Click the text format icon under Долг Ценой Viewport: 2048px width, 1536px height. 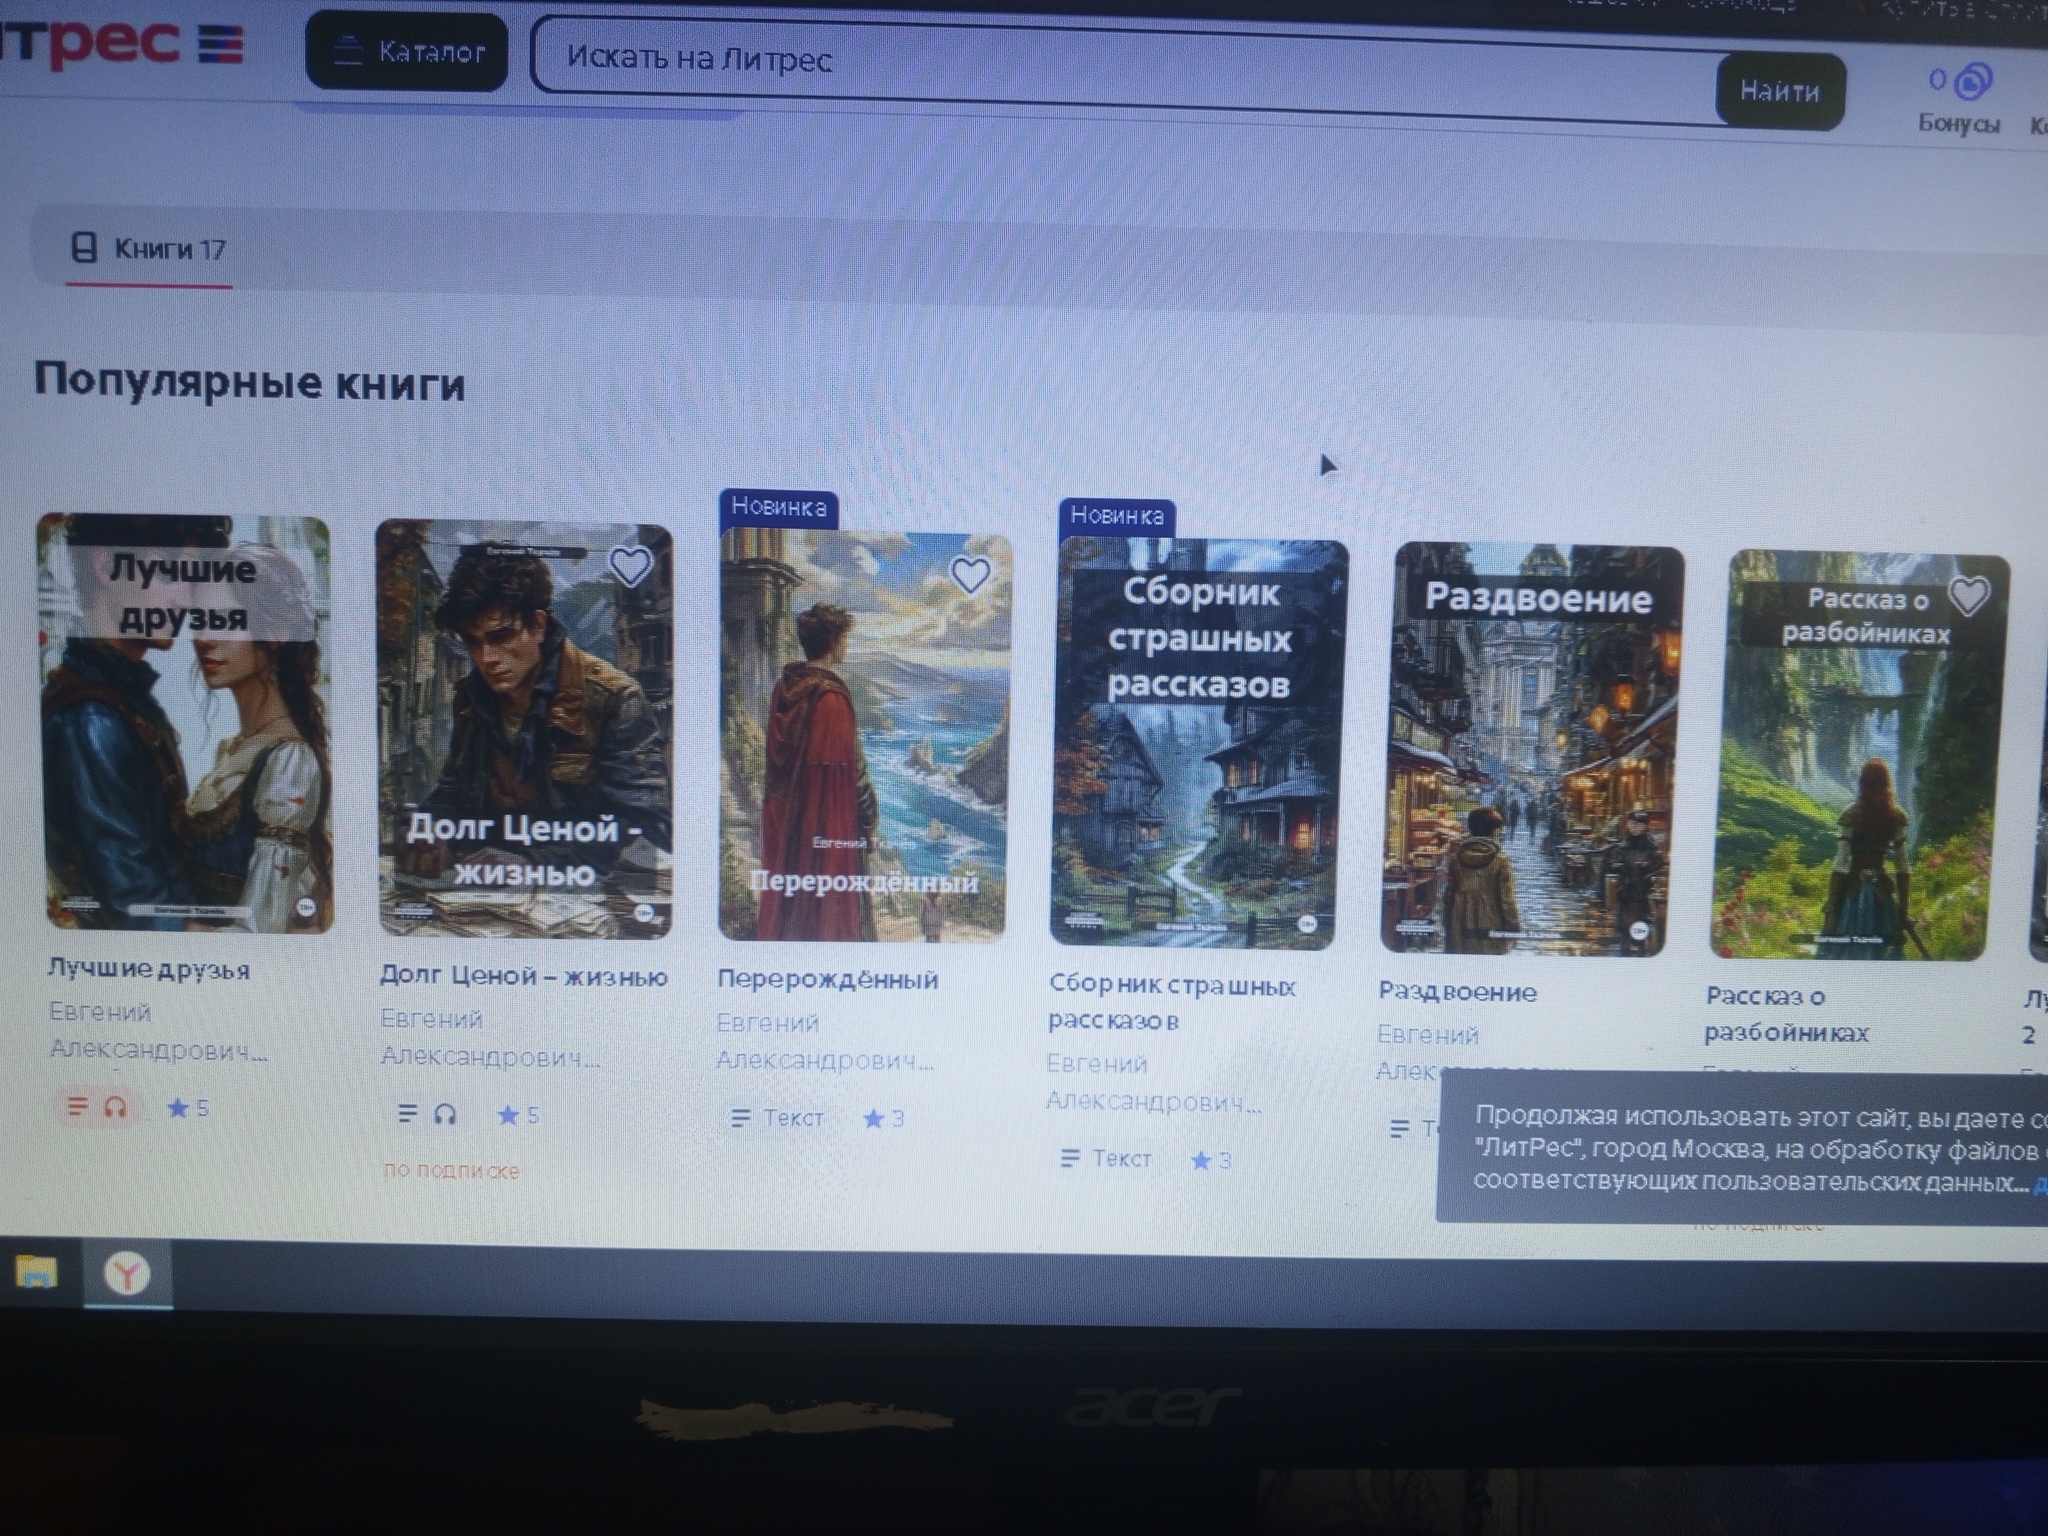click(x=407, y=1113)
